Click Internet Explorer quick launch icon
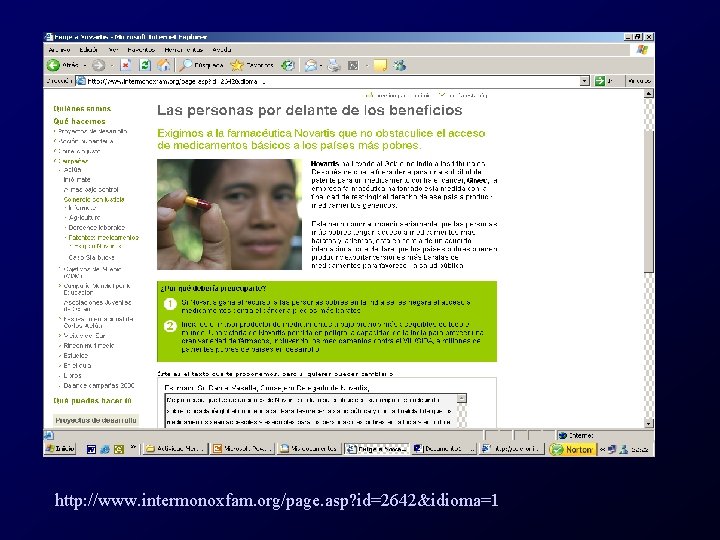 point(105,449)
